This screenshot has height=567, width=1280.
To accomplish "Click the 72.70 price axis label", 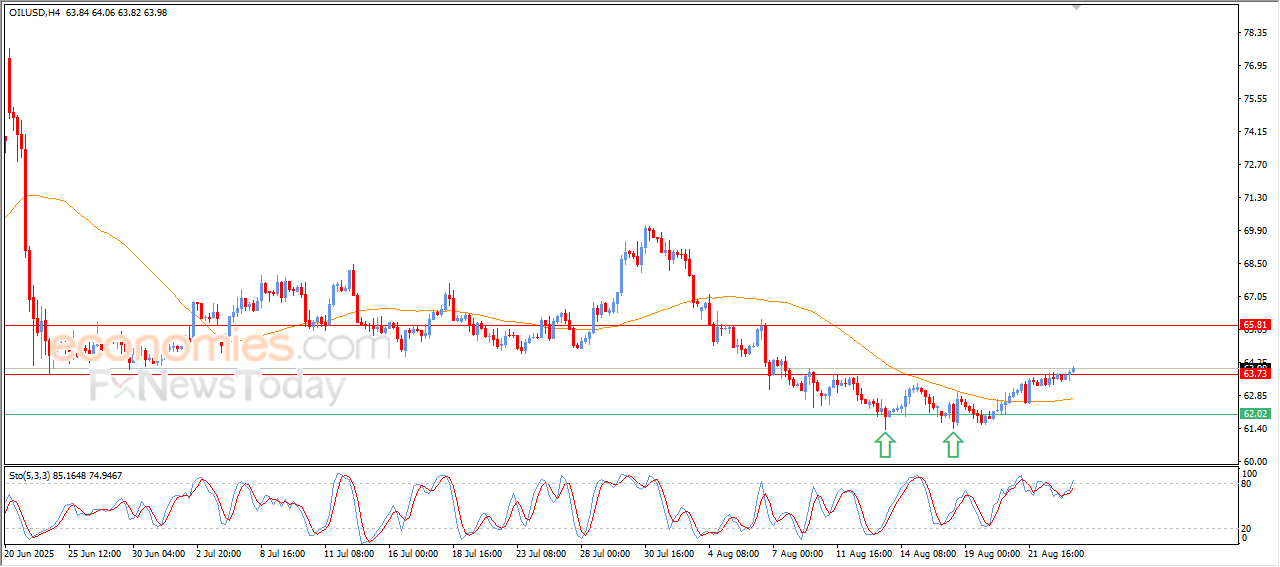I will click(x=1255, y=165).
